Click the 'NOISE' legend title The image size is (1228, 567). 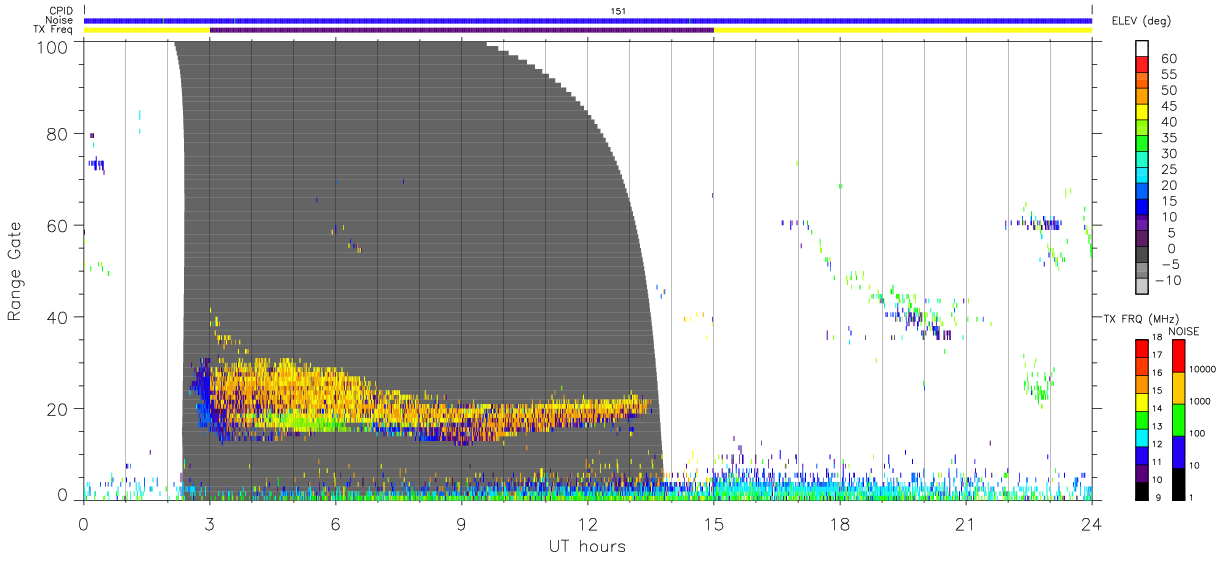pos(1183,331)
